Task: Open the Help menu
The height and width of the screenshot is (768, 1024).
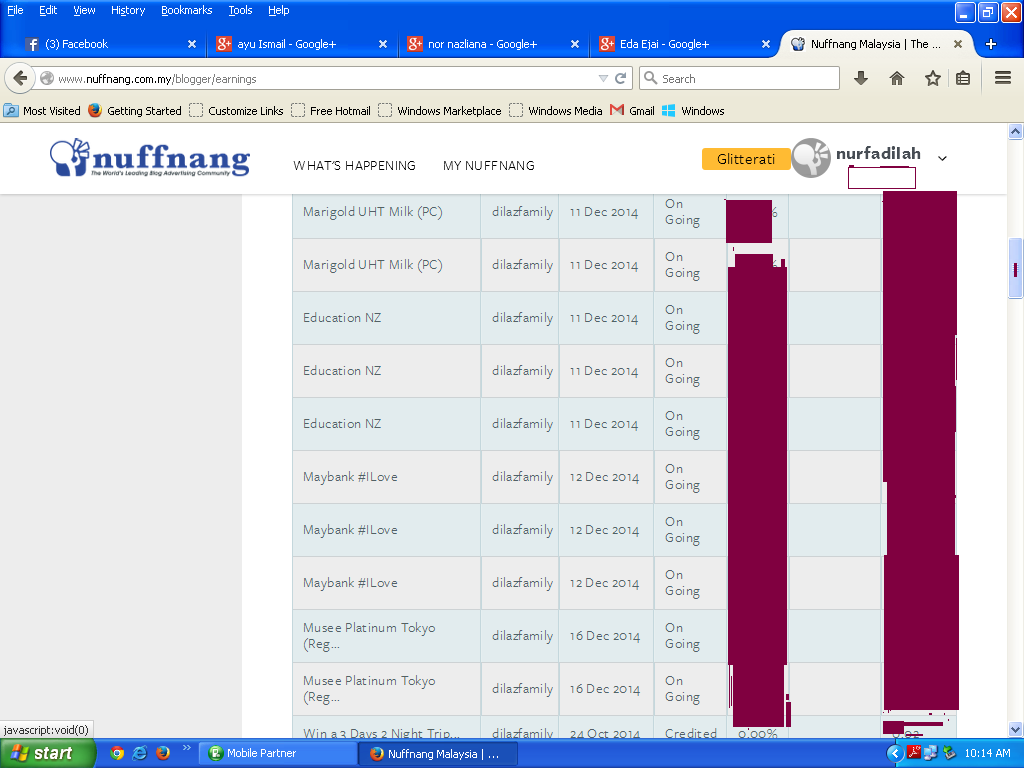Action: [x=278, y=10]
